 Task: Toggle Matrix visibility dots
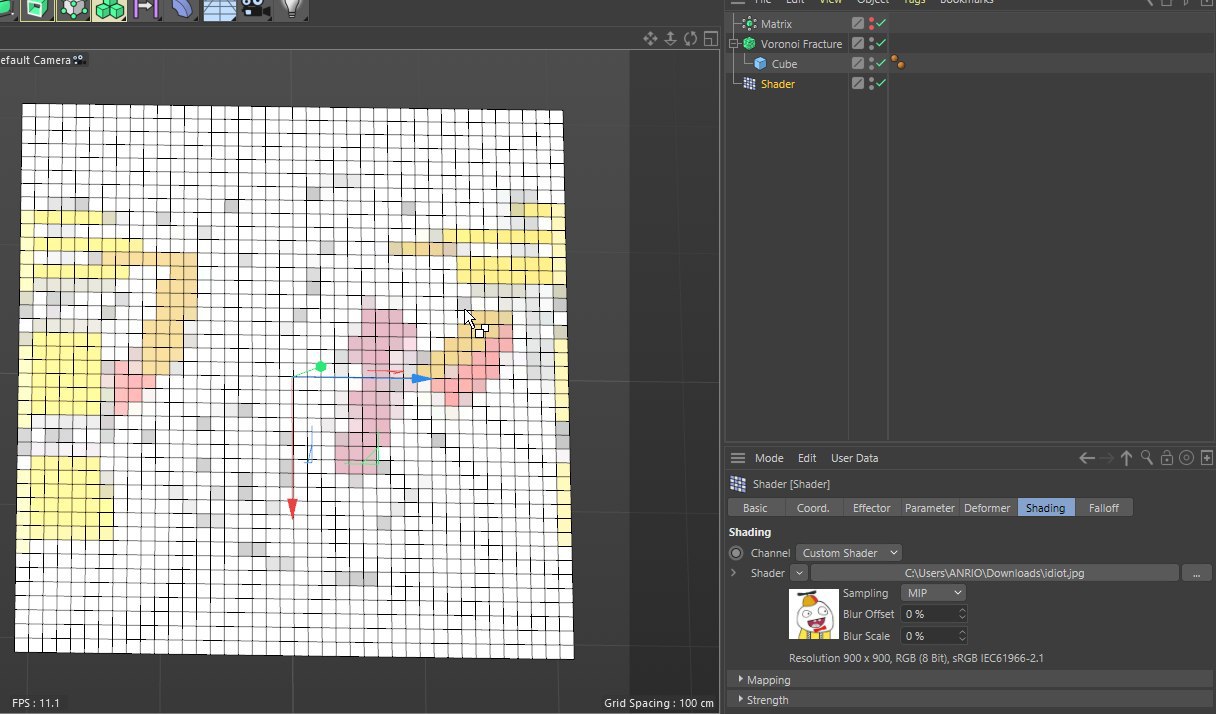pyautogui.click(x=871, y=23)
